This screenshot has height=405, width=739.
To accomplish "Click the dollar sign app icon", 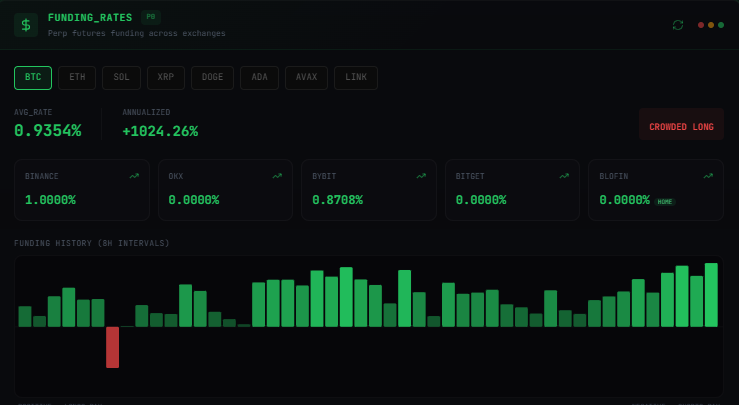I will (x=26, y=25).
